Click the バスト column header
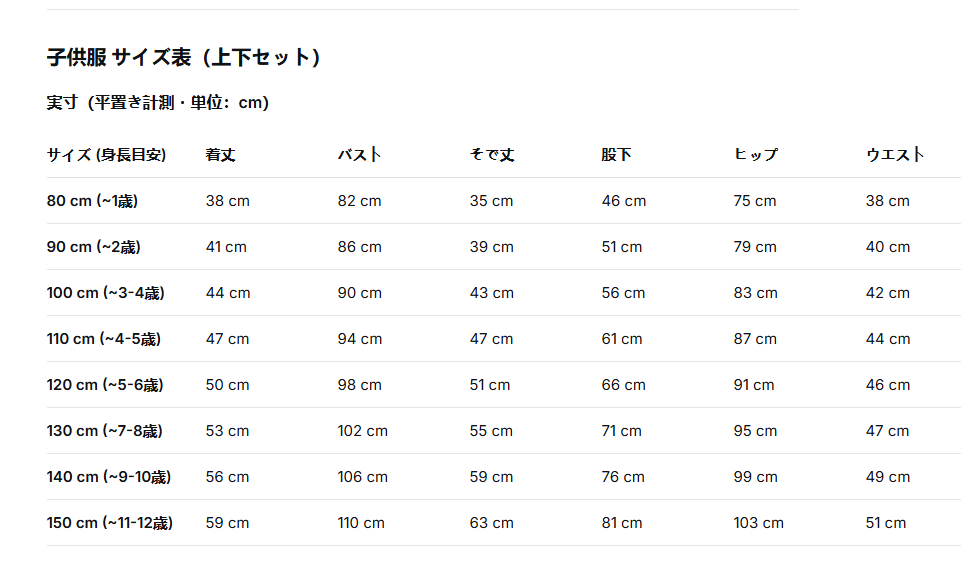Screen dimensions: 961x569 click(359, 155)
